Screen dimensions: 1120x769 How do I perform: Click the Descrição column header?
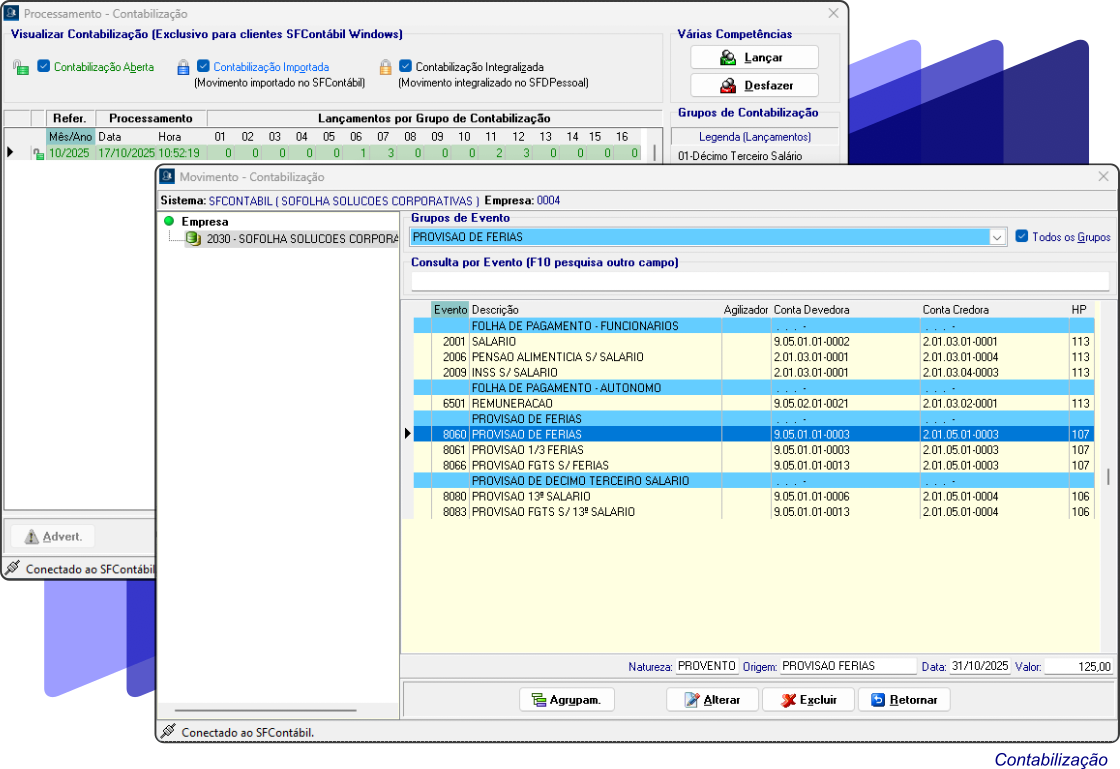point(495,310)
